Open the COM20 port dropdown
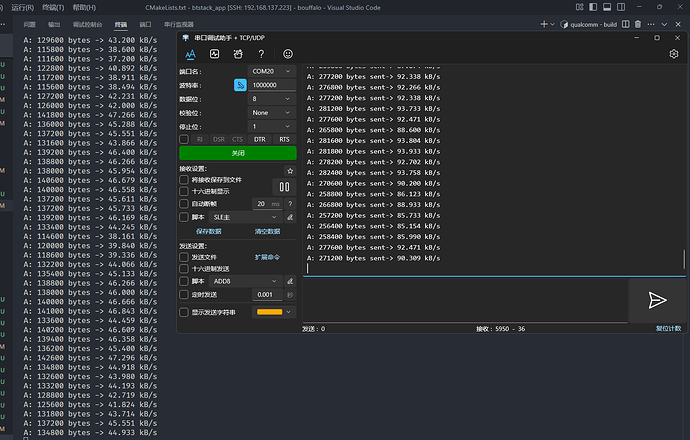 click(x=271, y=71)
